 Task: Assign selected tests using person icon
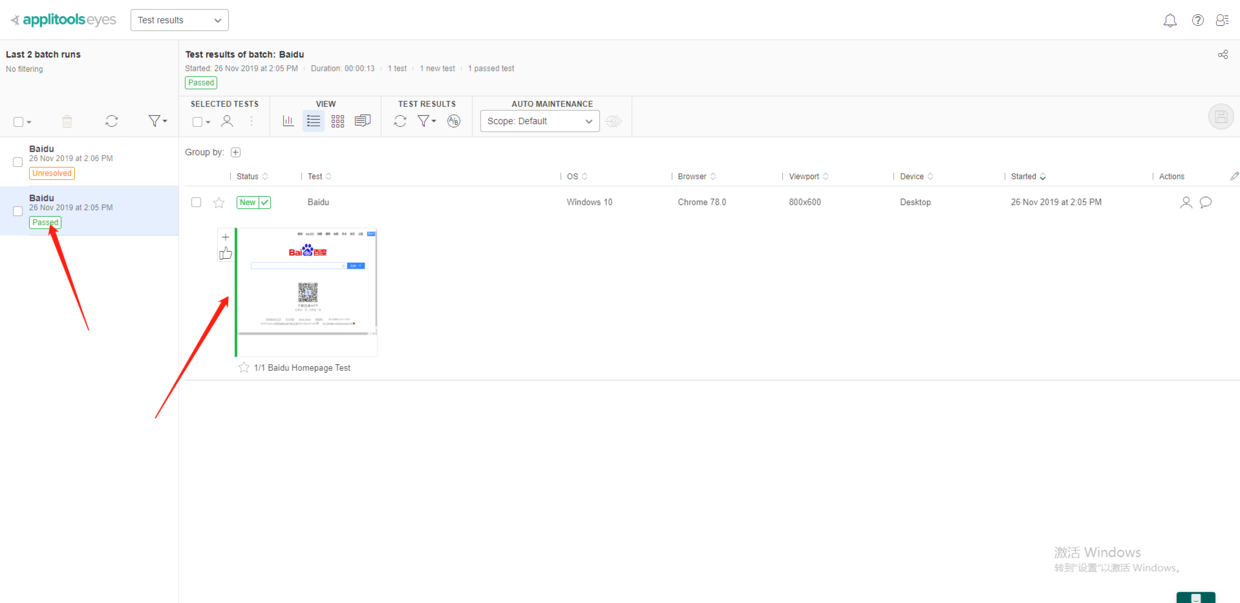[227, 121]
